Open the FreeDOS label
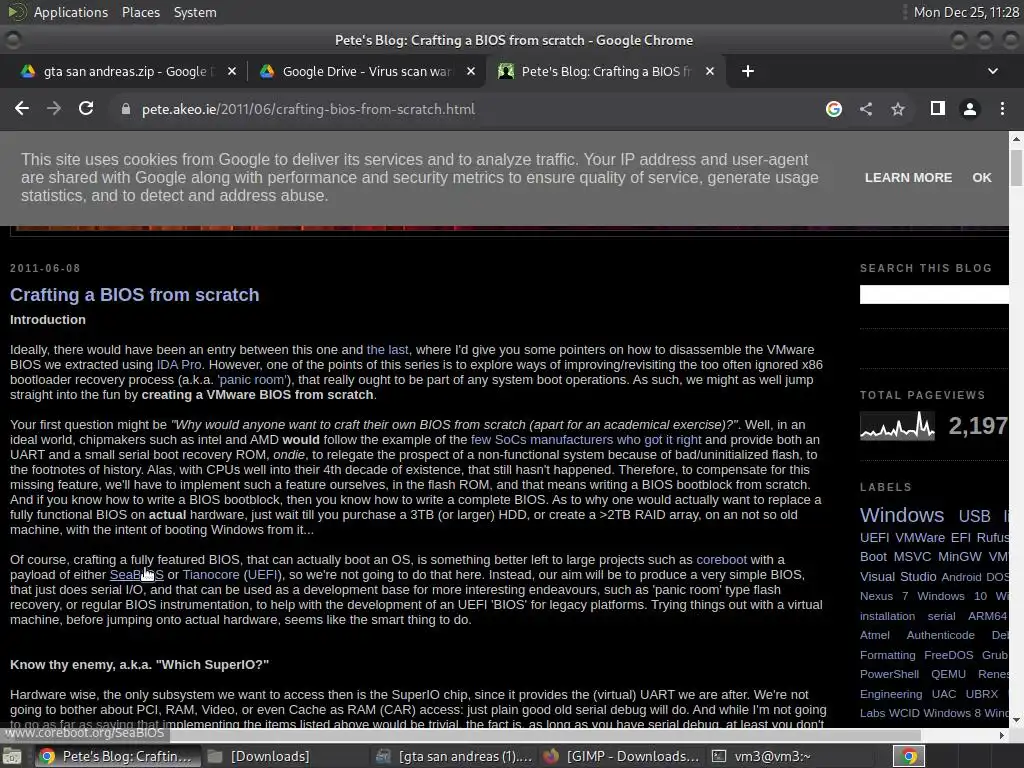The image size is (1024, 768). coord(948,655)
